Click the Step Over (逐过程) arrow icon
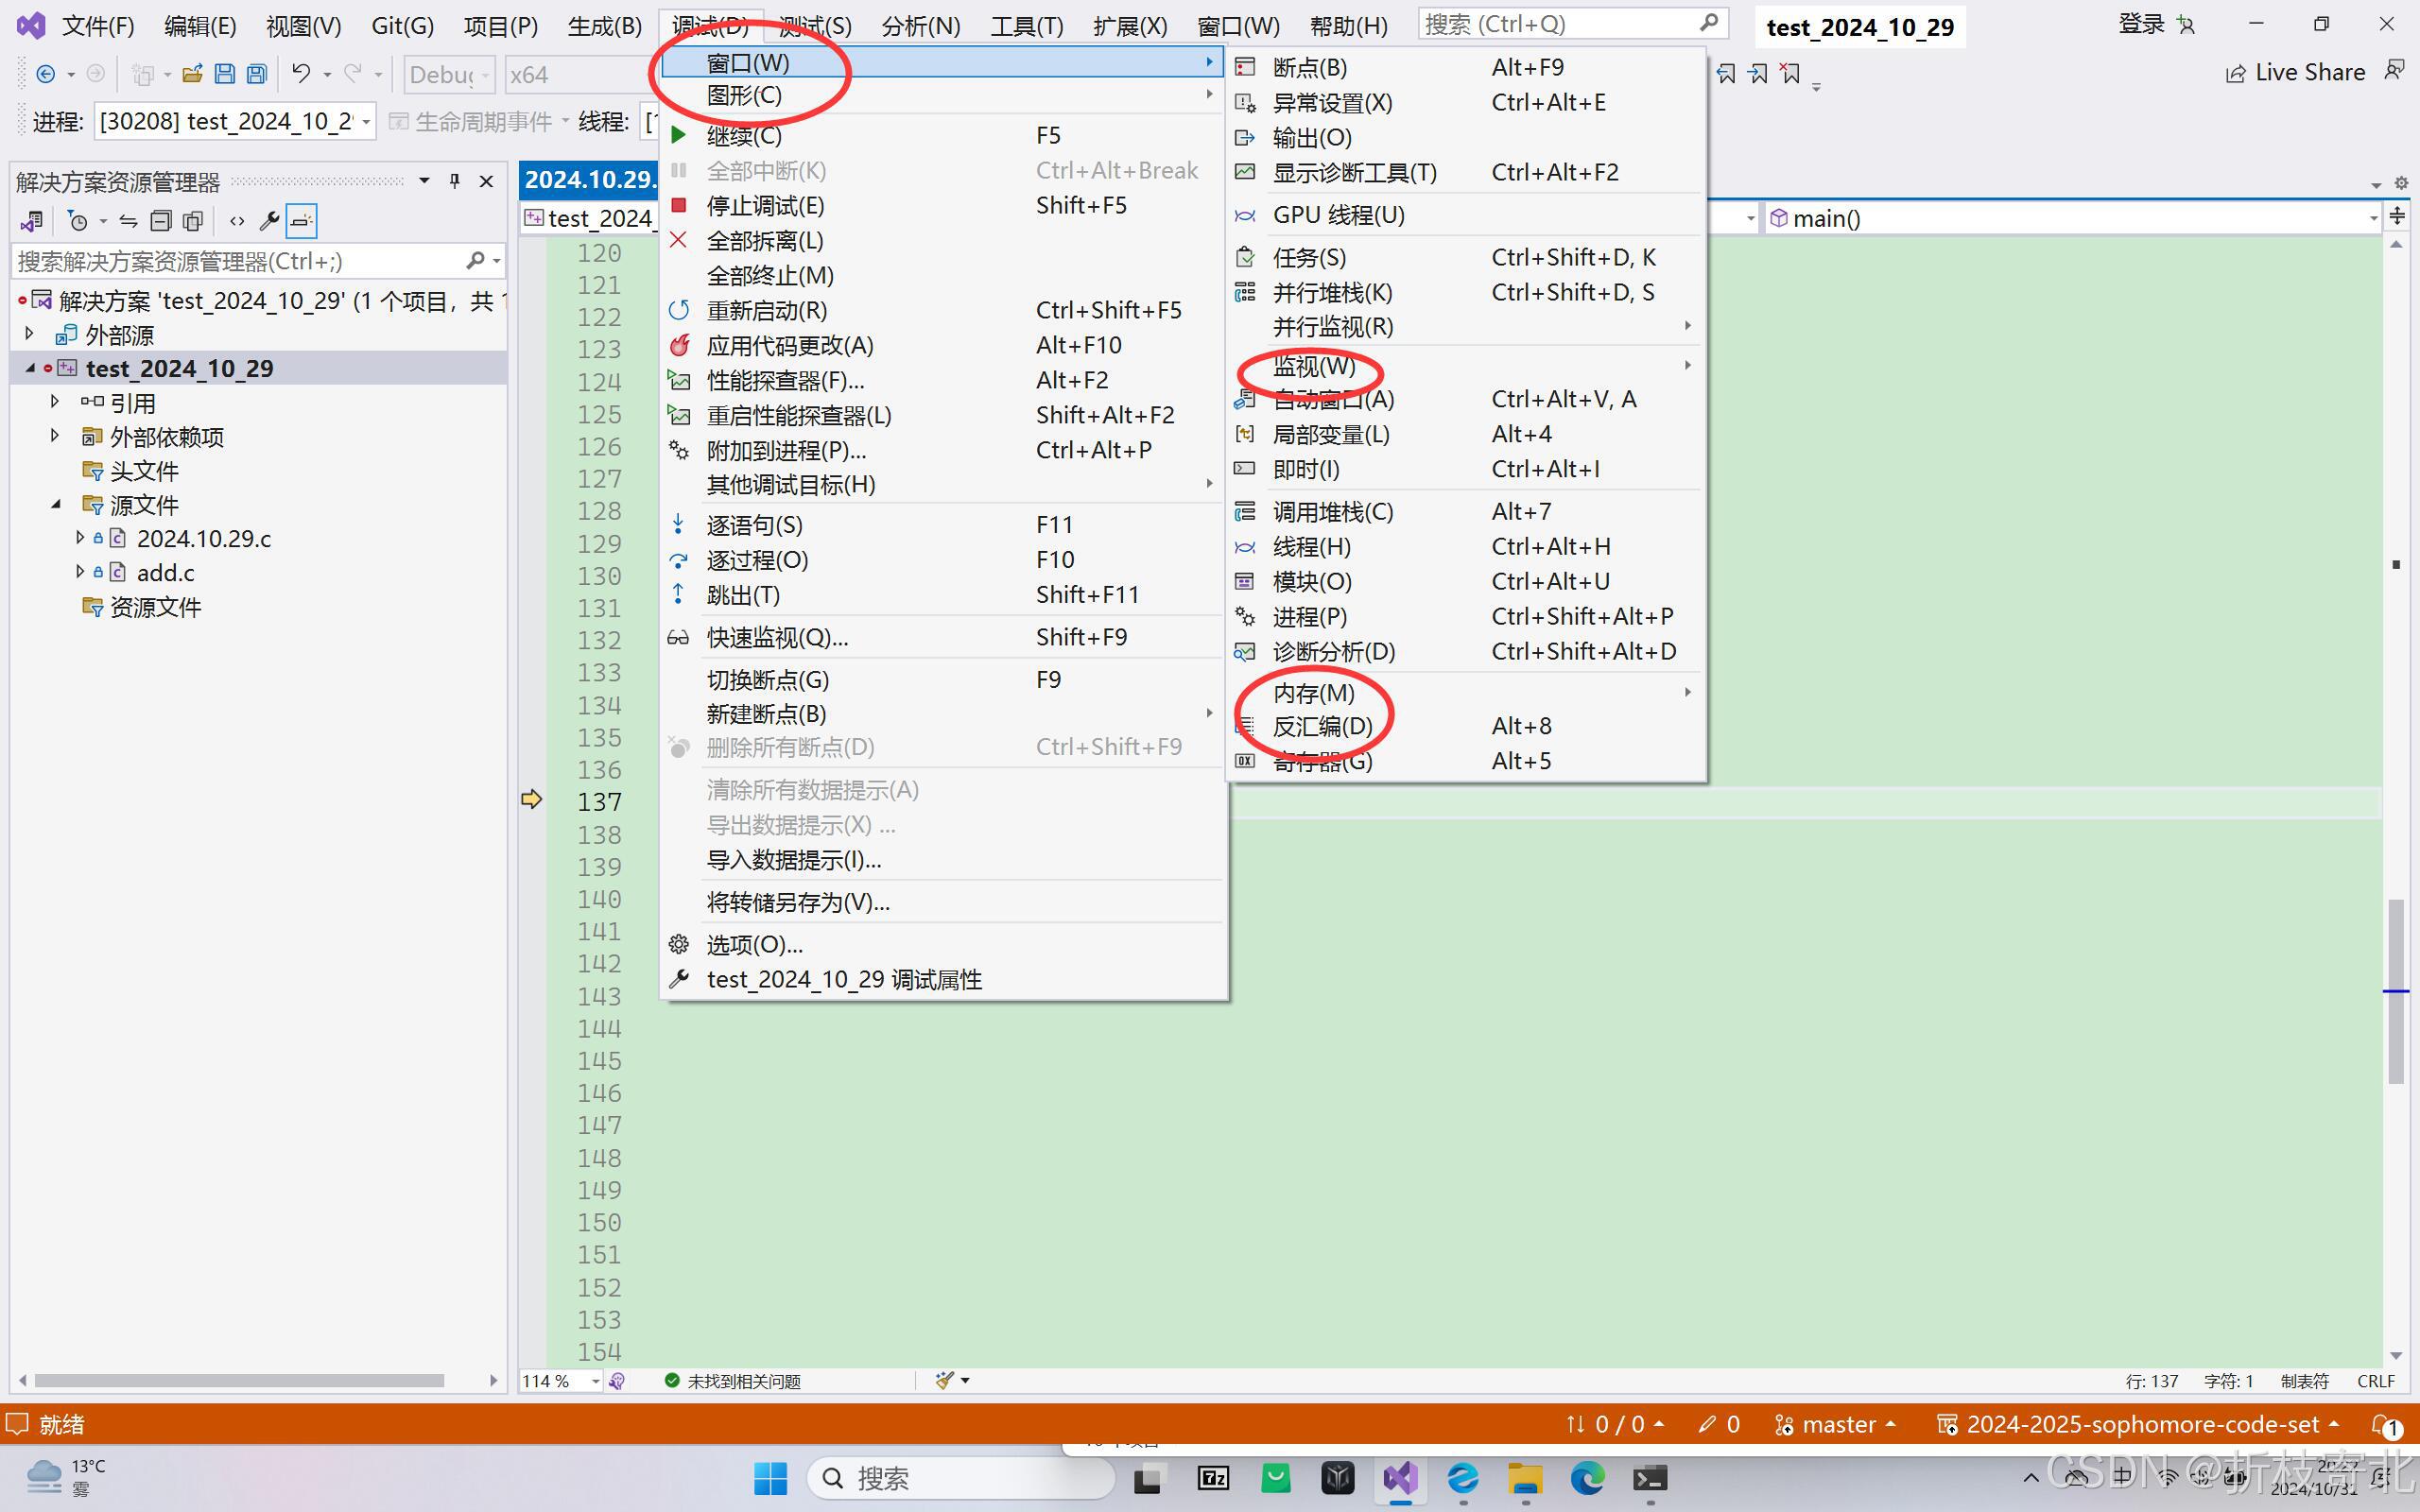This screenshot has width=2420, height=1512. click(x=679, y=560)
